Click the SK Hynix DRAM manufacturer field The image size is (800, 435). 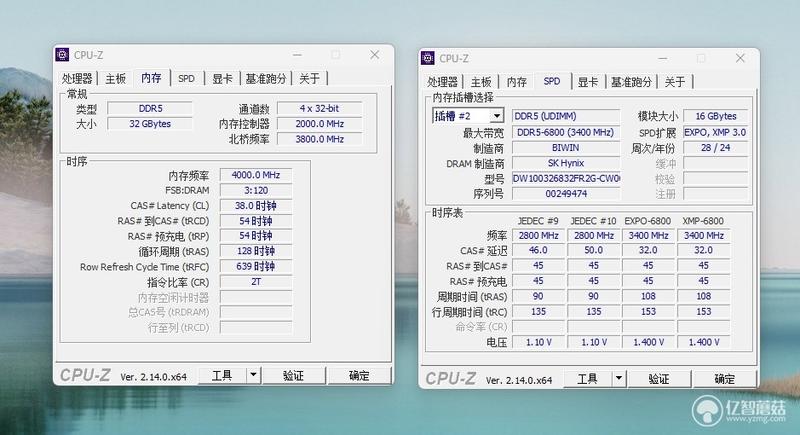coord(566,163)
